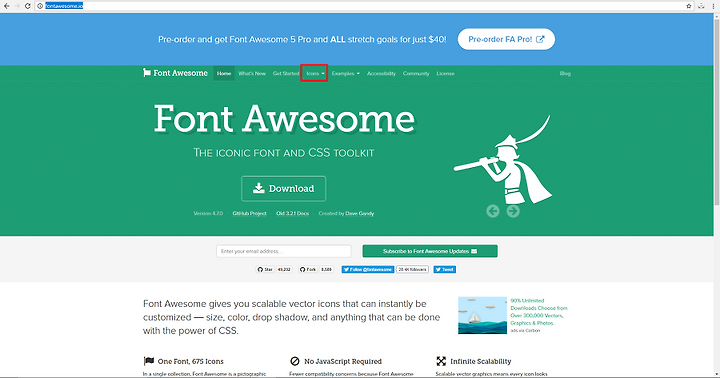The height and width of the screenshot is (378, 720).
Task: Click The Iconic Font and CSS Toolkit tagline
Action: tap(284, 152)
